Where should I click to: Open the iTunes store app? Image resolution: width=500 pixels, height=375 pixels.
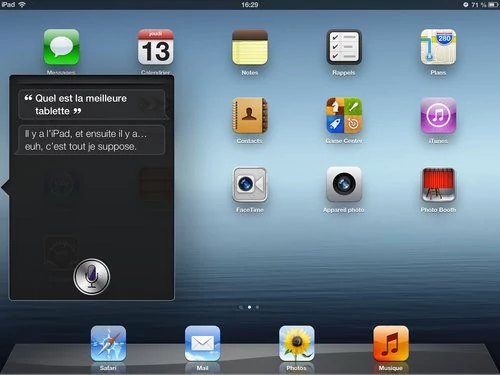pos(438,116)
